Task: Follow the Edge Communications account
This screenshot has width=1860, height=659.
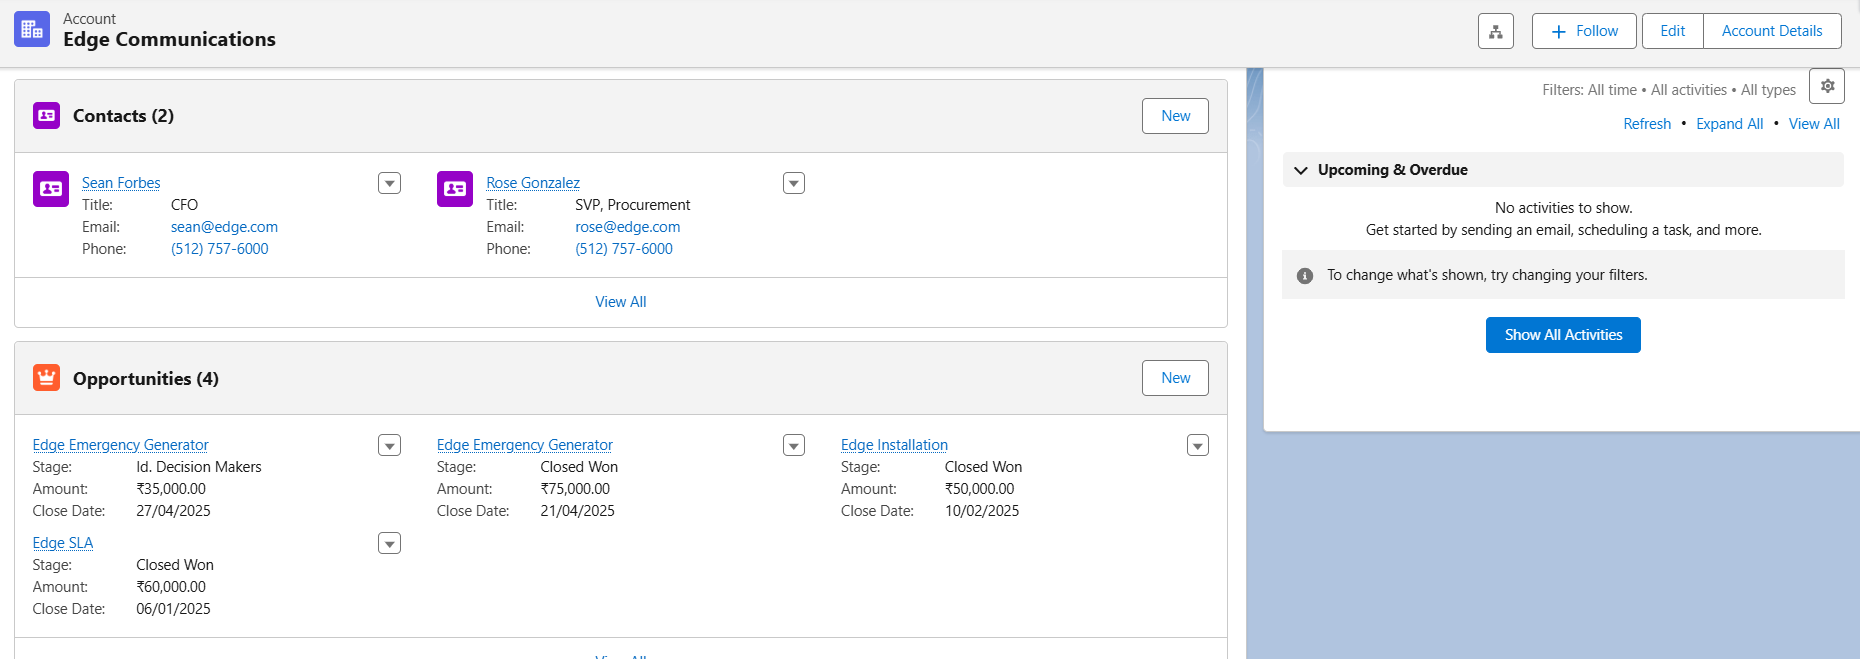Action: tap(1584, 31)
